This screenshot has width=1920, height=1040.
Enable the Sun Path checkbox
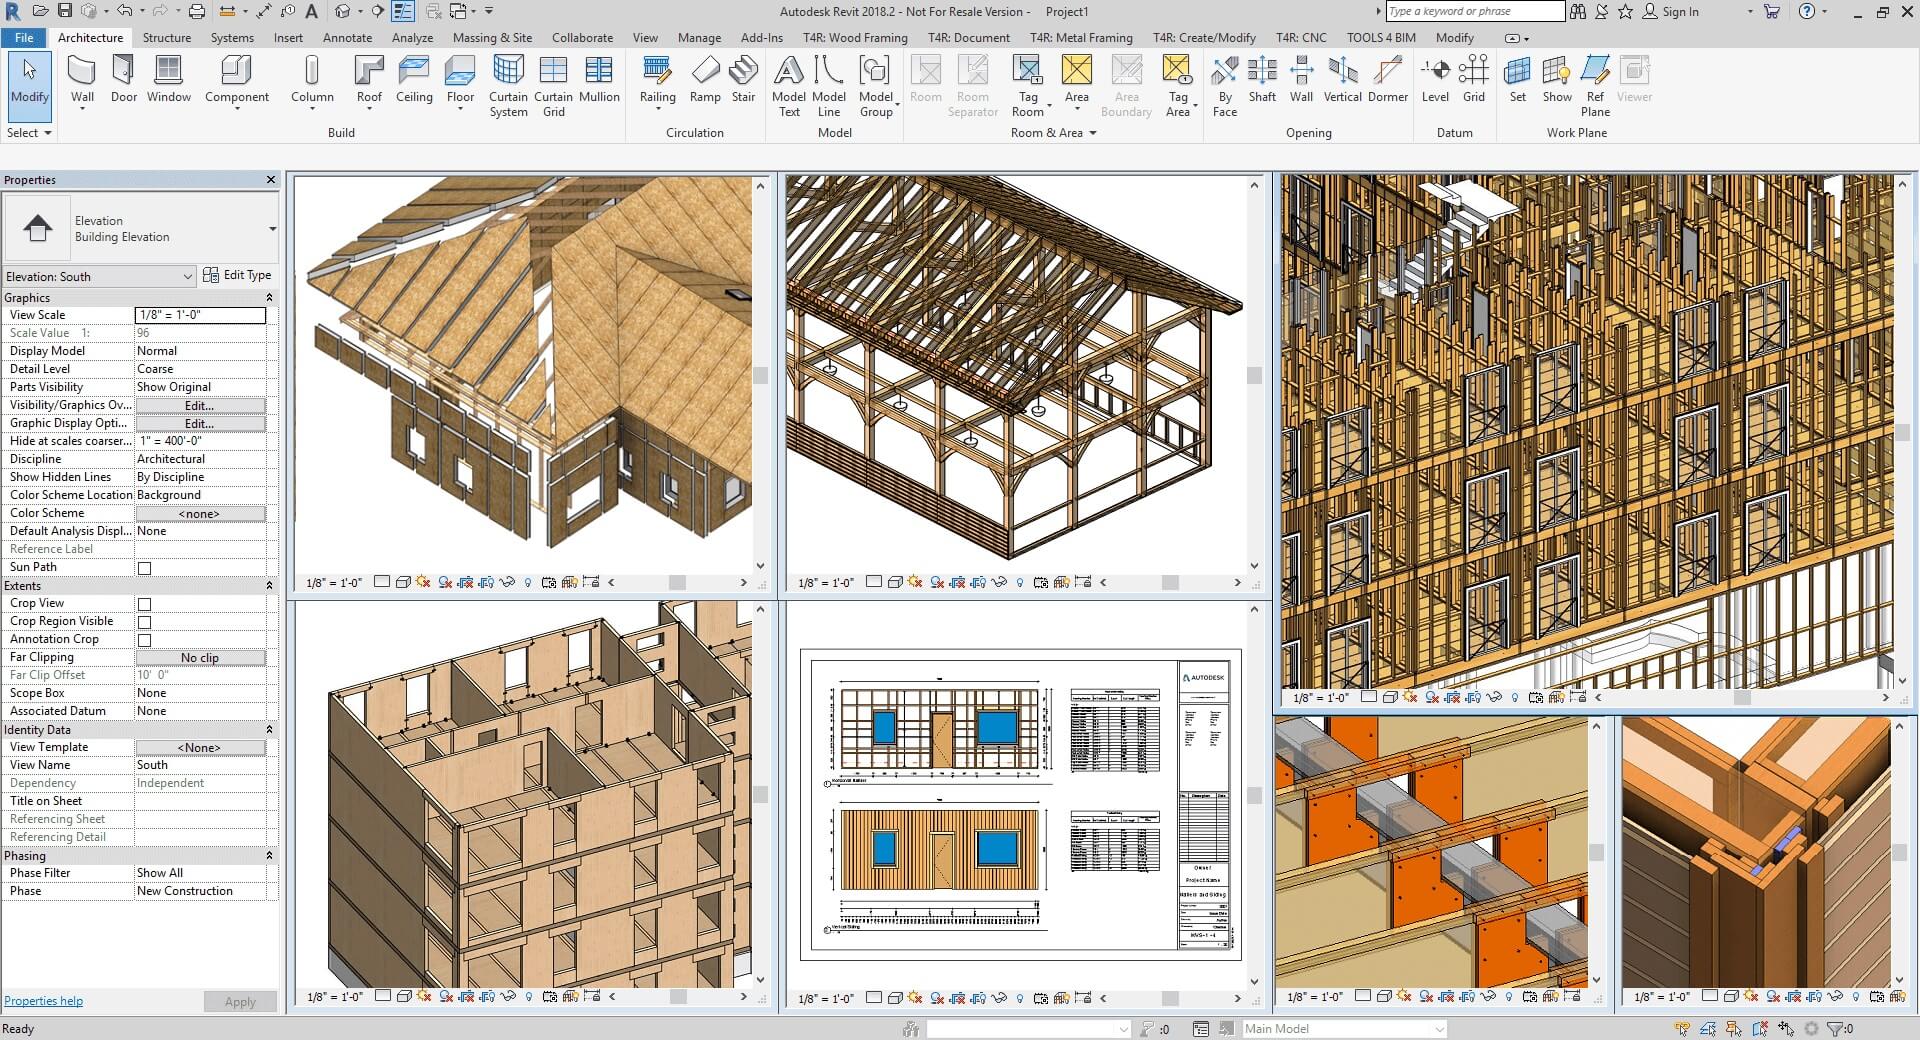145,568
